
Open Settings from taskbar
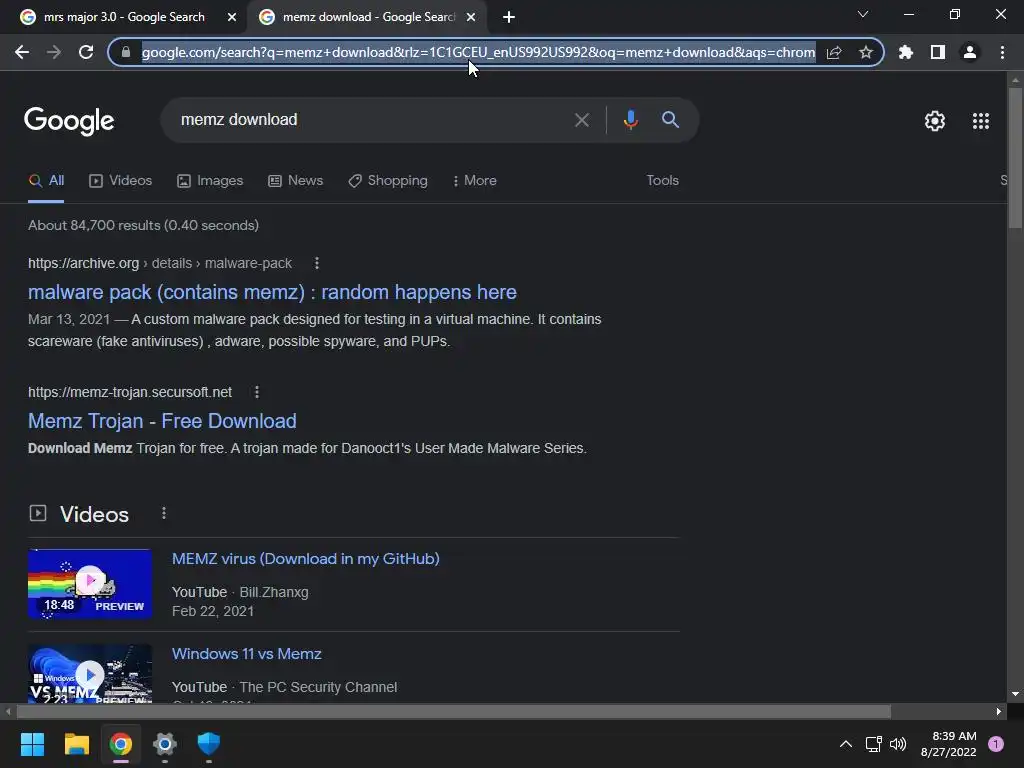click(x=165, y=744)
